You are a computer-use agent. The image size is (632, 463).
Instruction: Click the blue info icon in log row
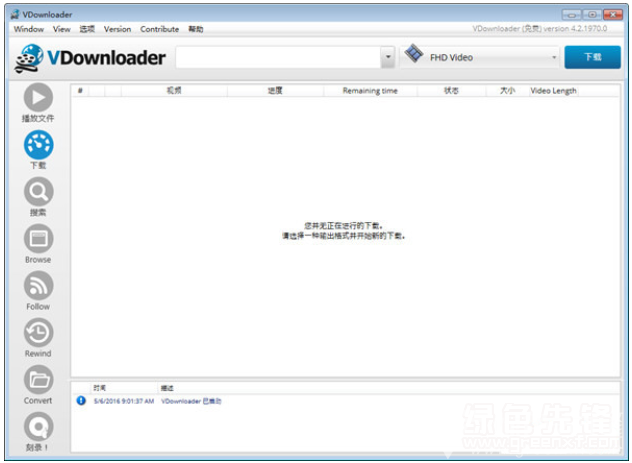click(81, 401)
